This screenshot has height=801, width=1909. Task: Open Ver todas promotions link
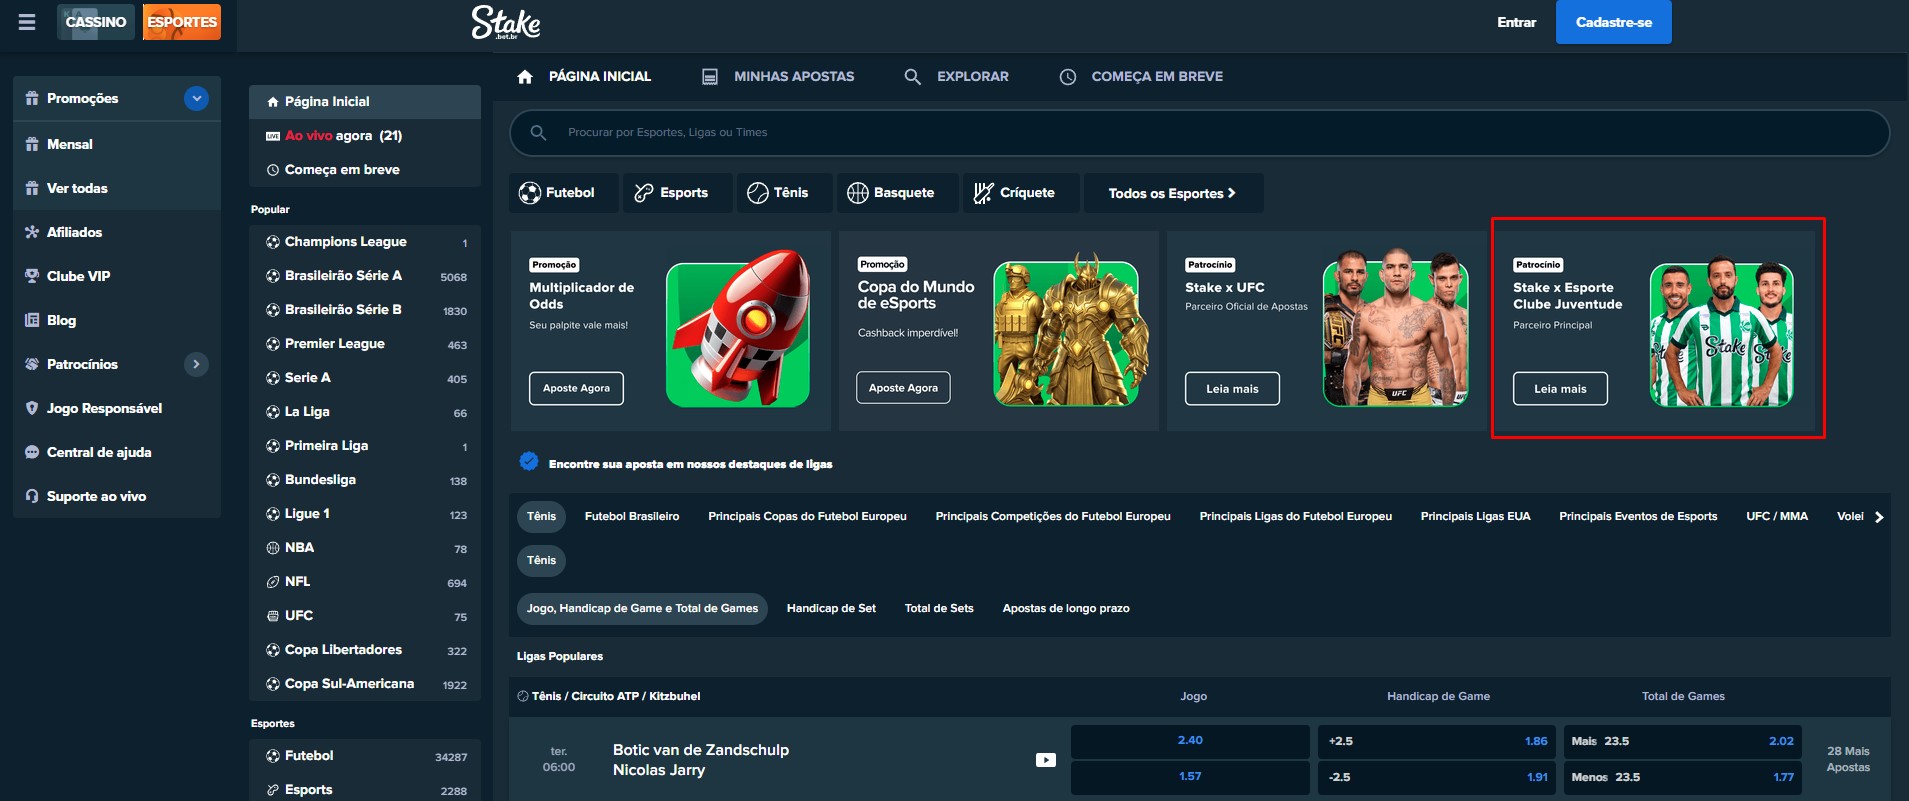(117, 188)
